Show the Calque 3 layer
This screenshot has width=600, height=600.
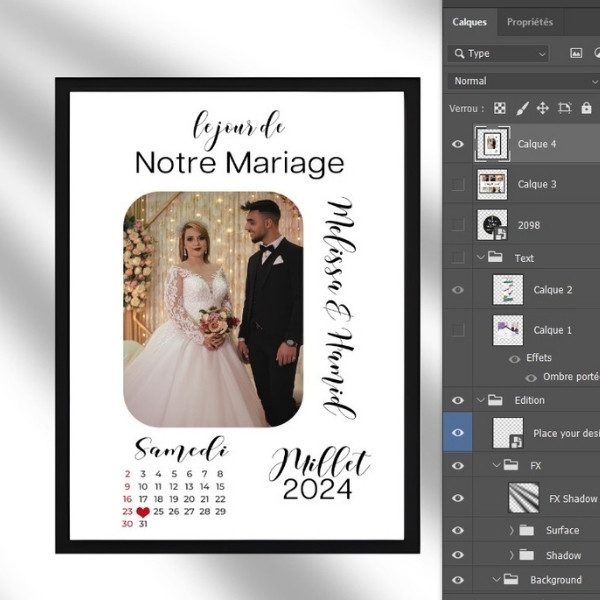(x=458, y=184)
